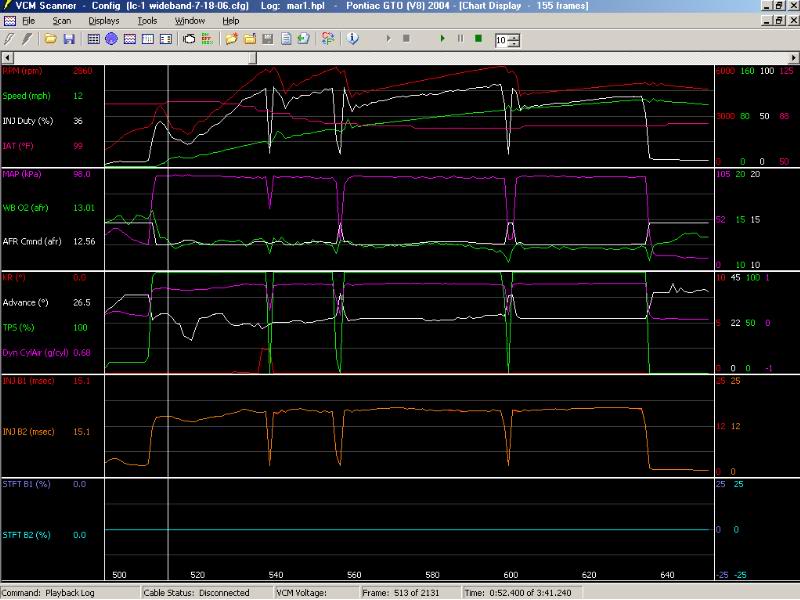This screenshot has width=800, height=600.
Task: Click the open folder icon in toolbar
Action: tap(51, 39)
